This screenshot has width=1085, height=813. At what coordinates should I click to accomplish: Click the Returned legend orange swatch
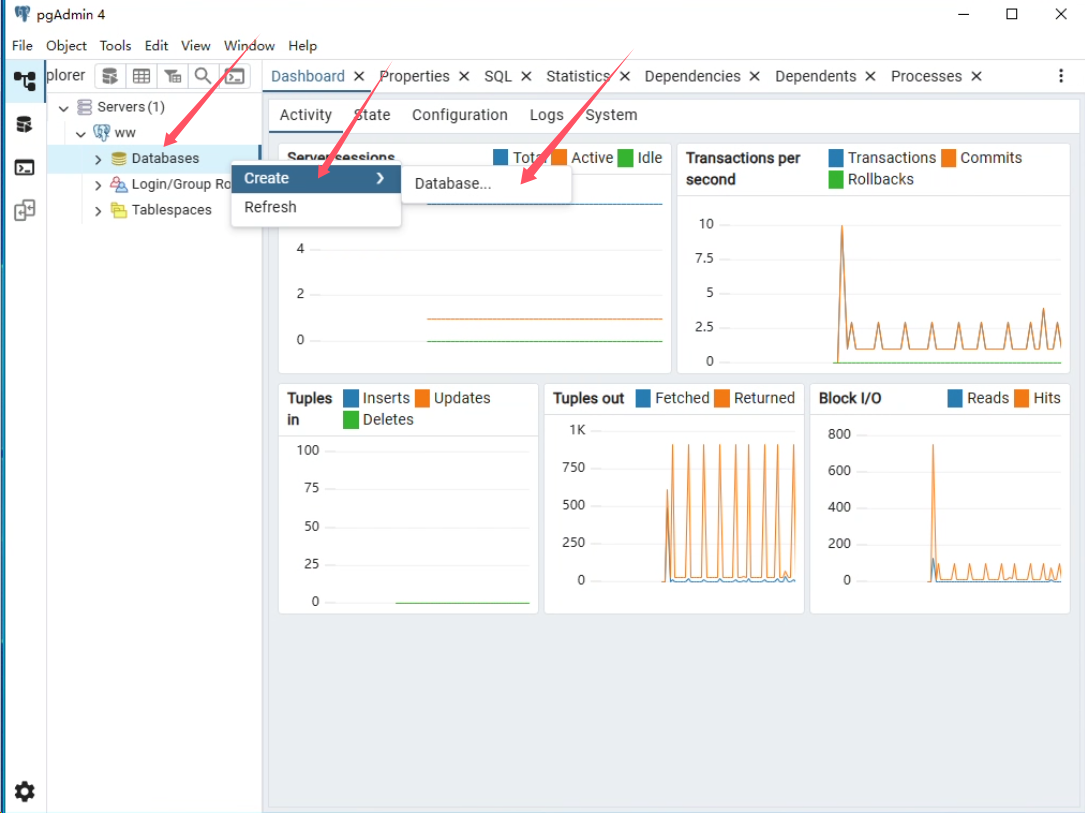722,398
